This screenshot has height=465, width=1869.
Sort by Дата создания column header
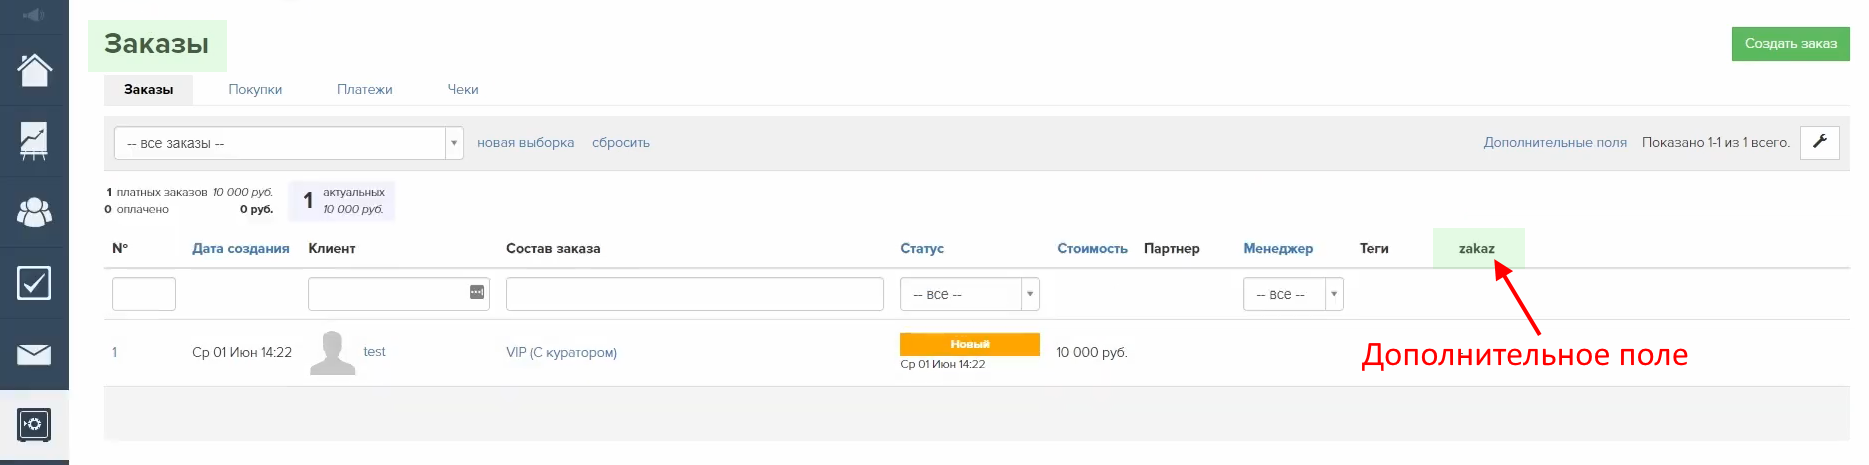coord(240,248)
